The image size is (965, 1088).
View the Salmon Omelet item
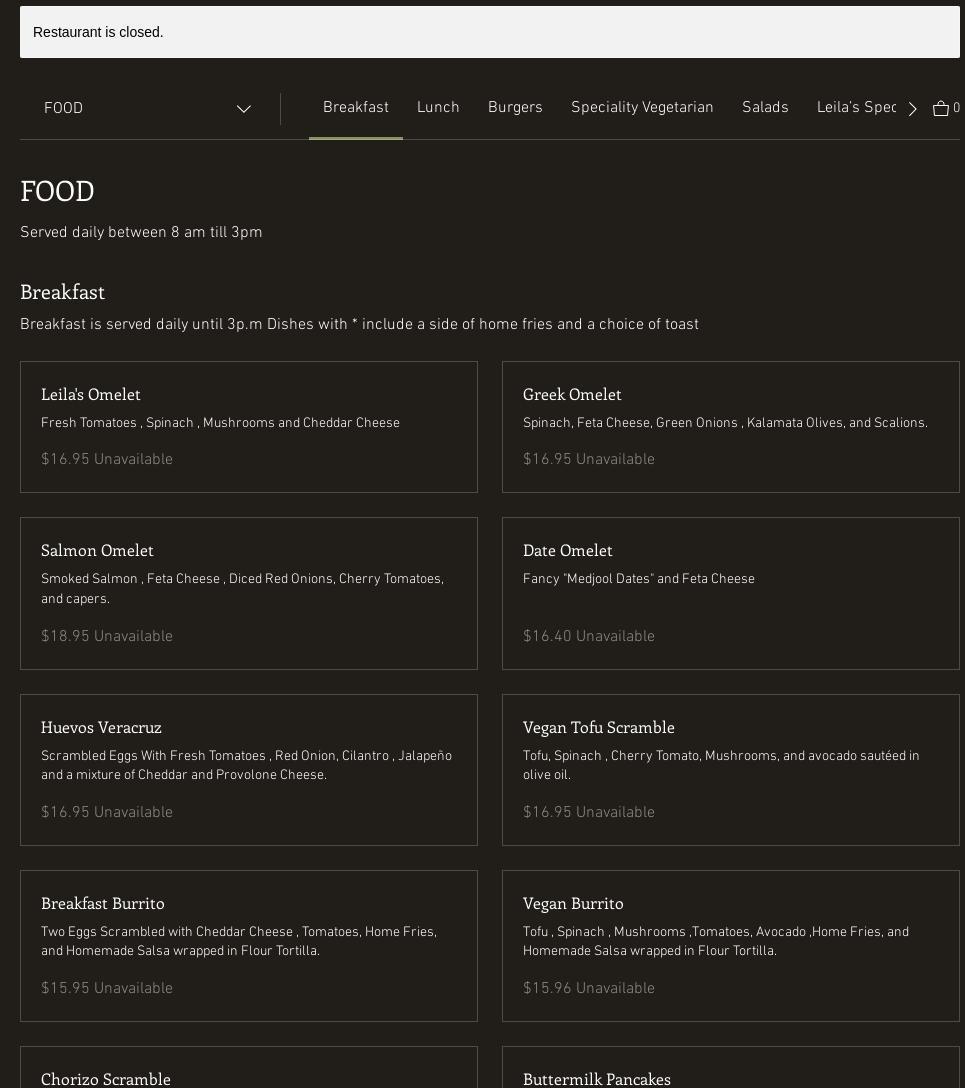(248, 593)
